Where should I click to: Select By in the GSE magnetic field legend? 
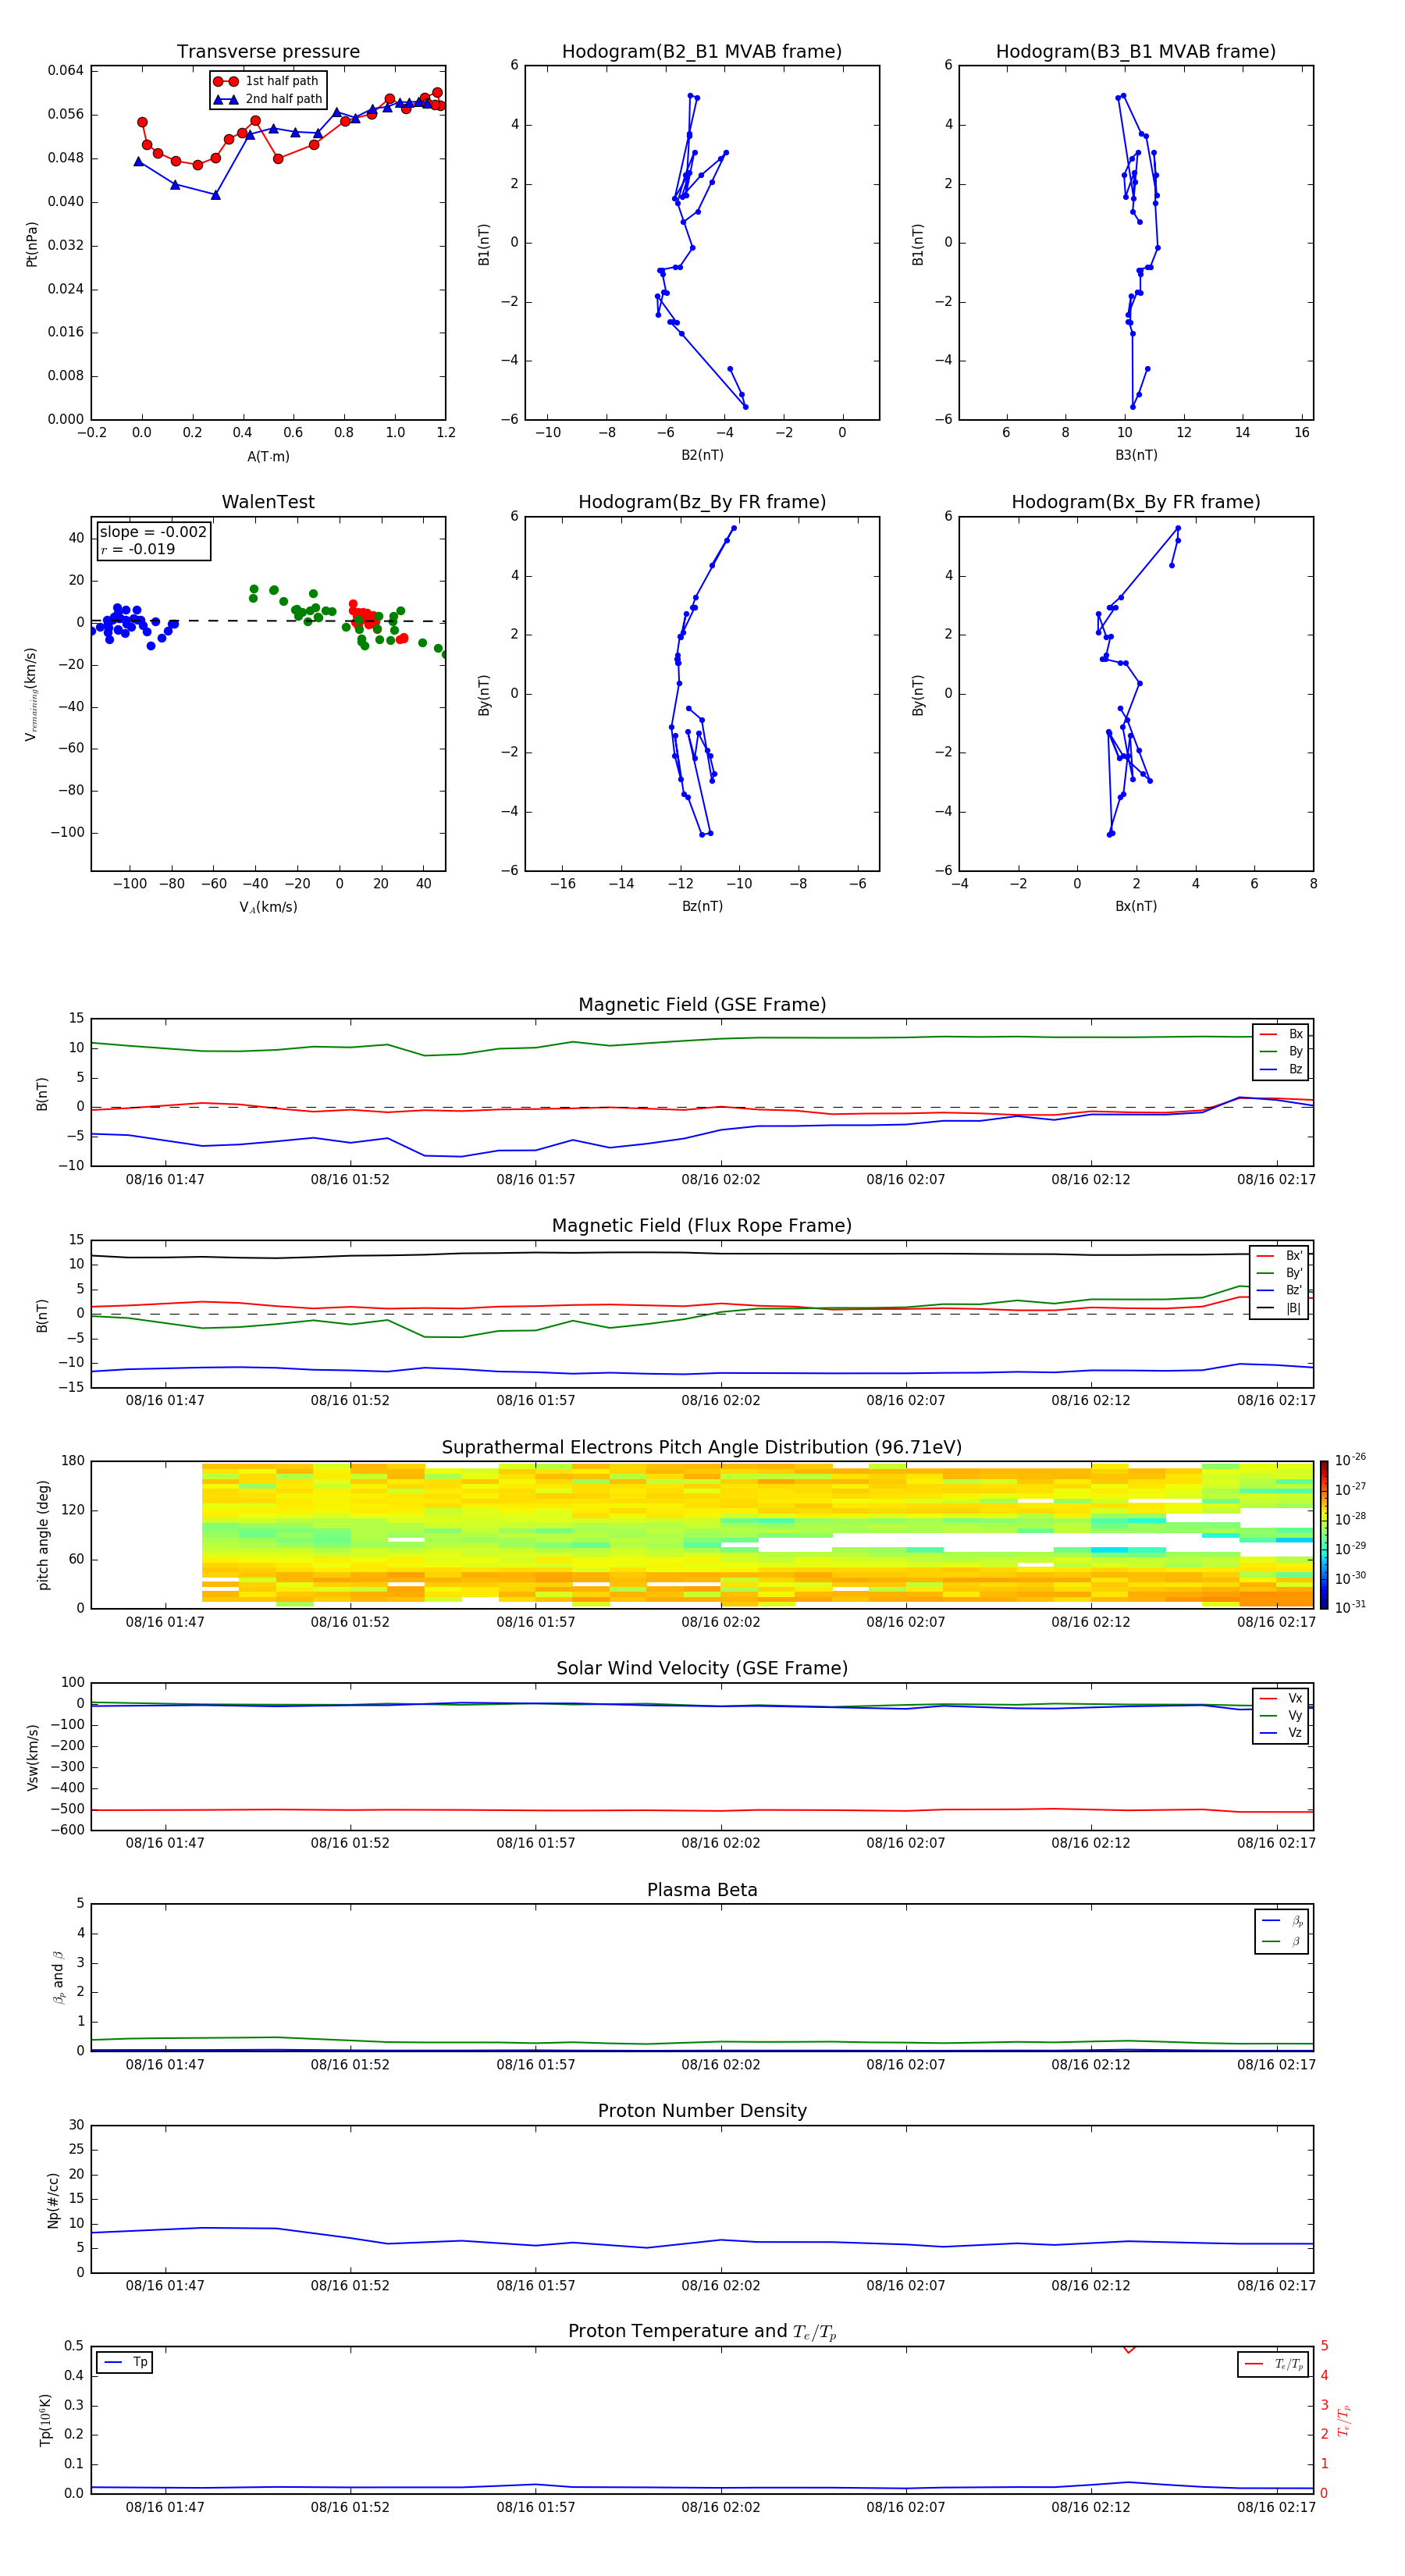coord(1281,1051)
